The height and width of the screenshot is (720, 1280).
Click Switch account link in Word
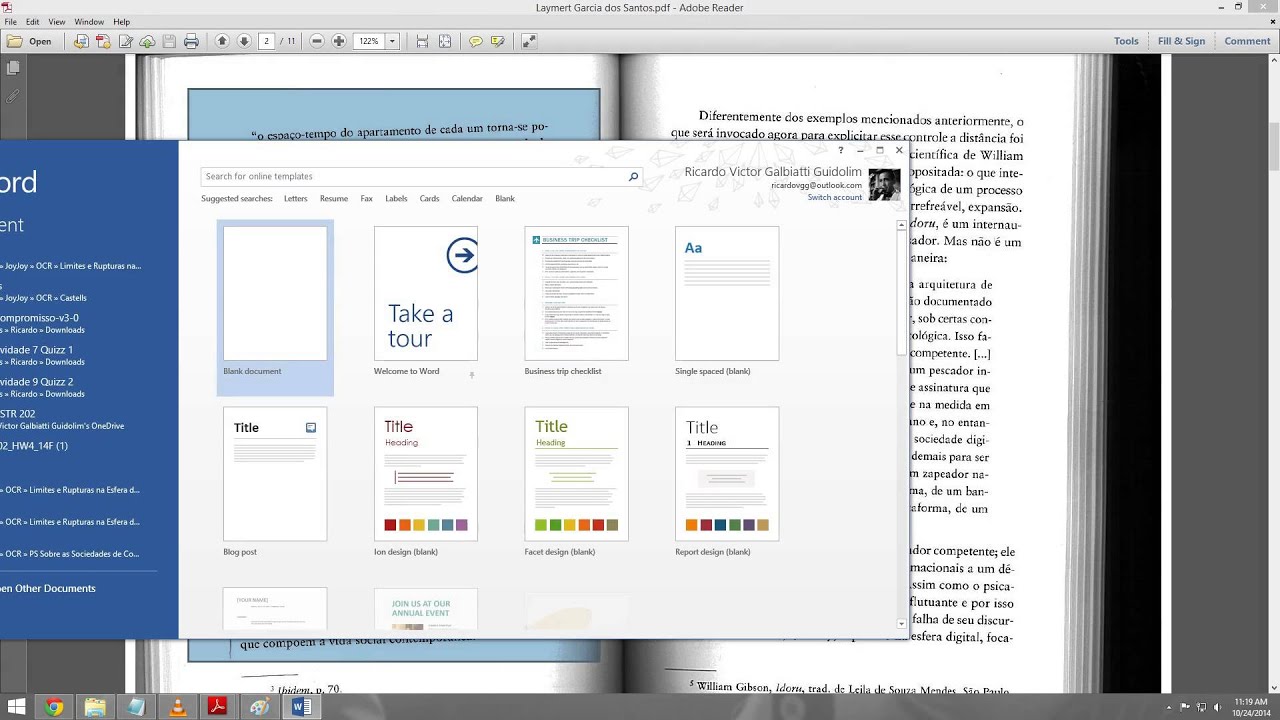tap(835, 197)
